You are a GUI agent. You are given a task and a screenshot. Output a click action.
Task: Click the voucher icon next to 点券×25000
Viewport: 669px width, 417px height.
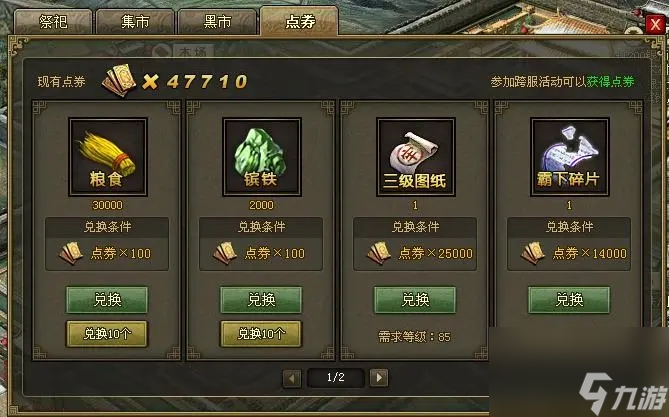click(x=379, y=253)
